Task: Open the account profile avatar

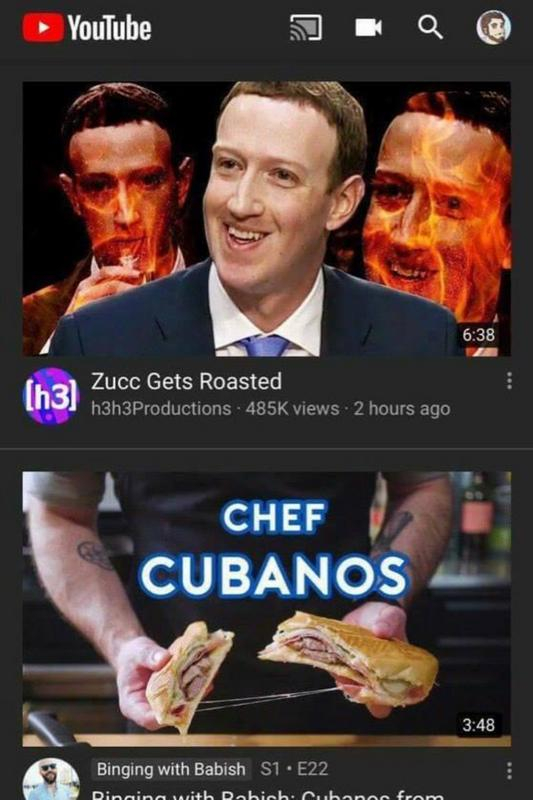Action: tap(493, 28)
